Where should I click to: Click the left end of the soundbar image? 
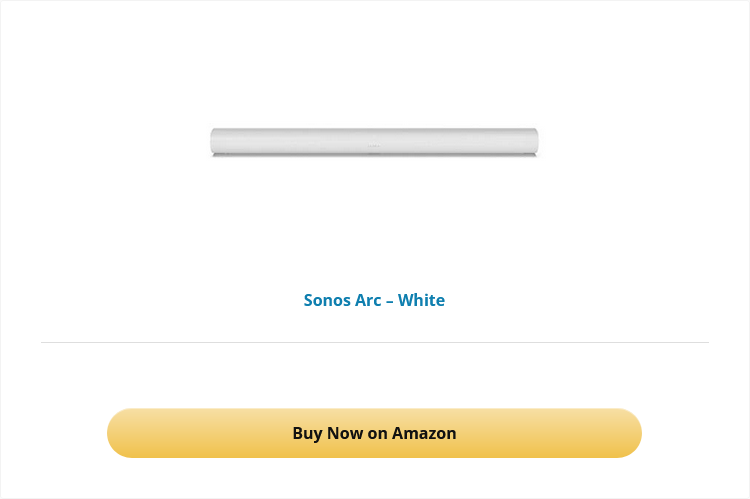pos(216,141)
